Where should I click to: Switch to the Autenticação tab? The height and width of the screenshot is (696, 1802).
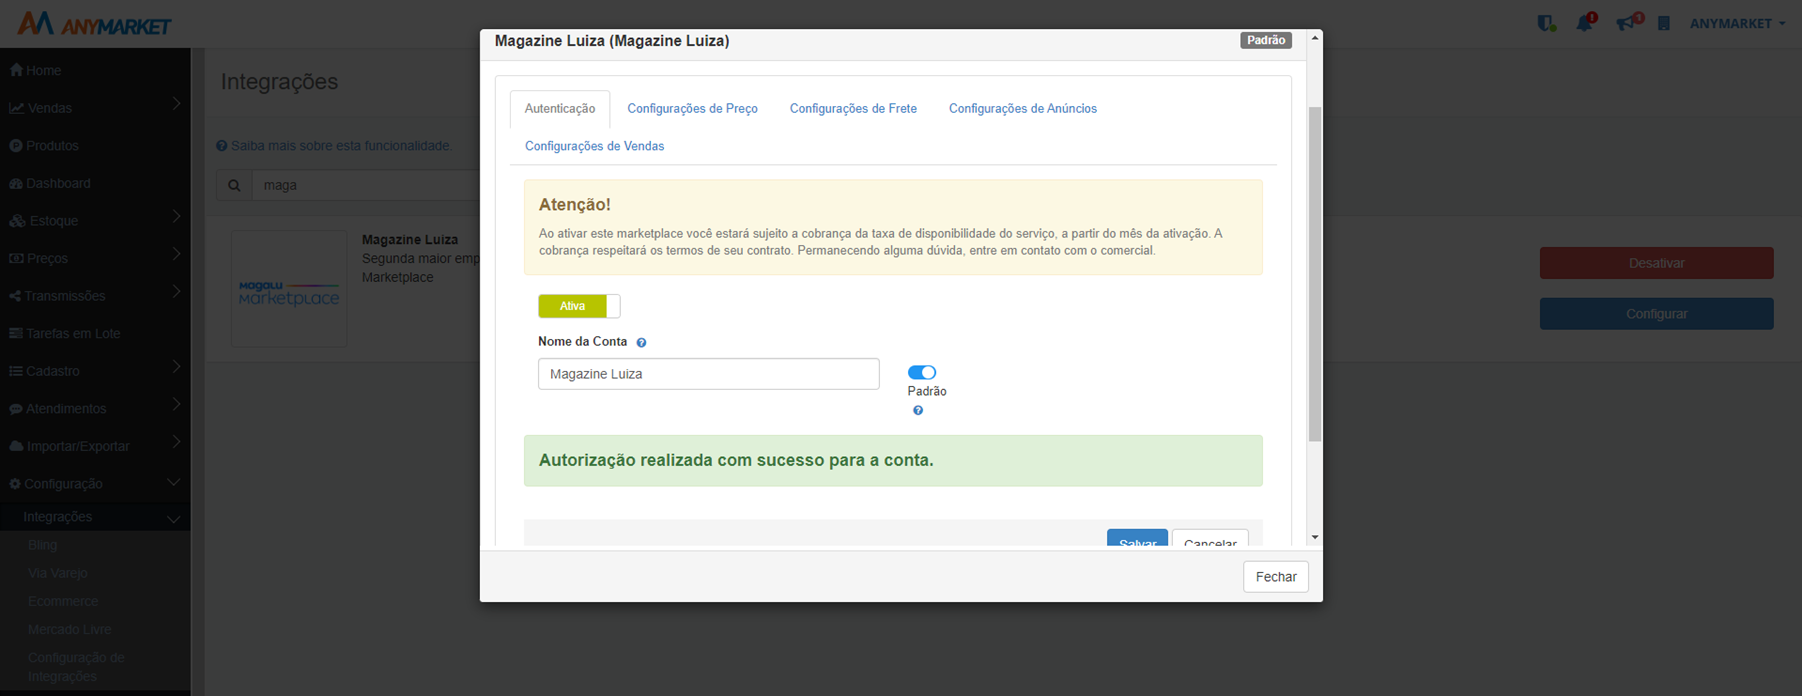[560, 109]
